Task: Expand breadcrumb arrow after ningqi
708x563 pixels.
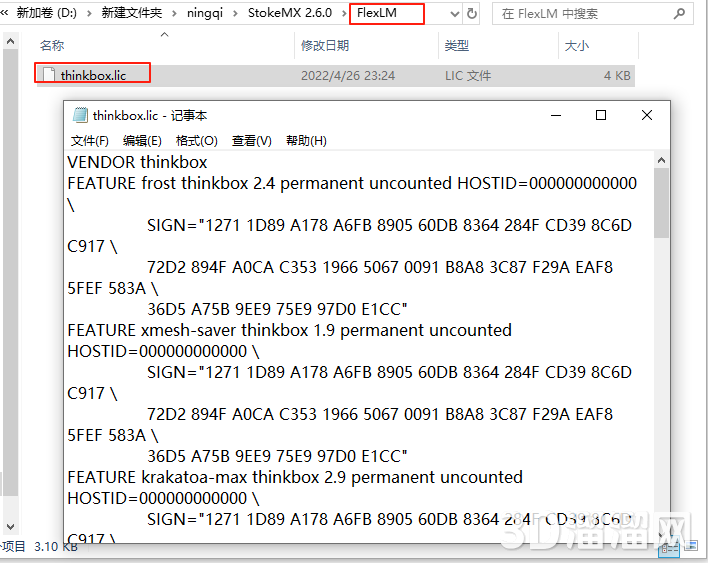Action: point(235,14)
